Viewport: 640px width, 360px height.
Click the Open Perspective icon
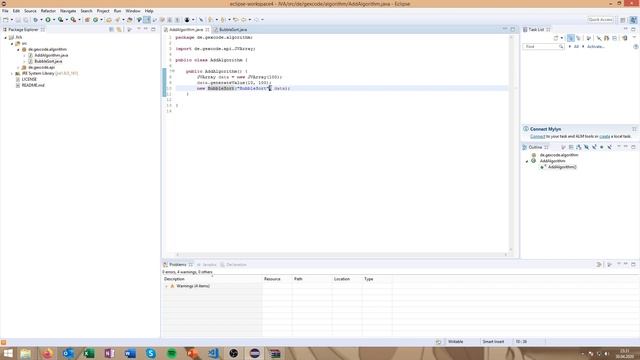[623, 20]
